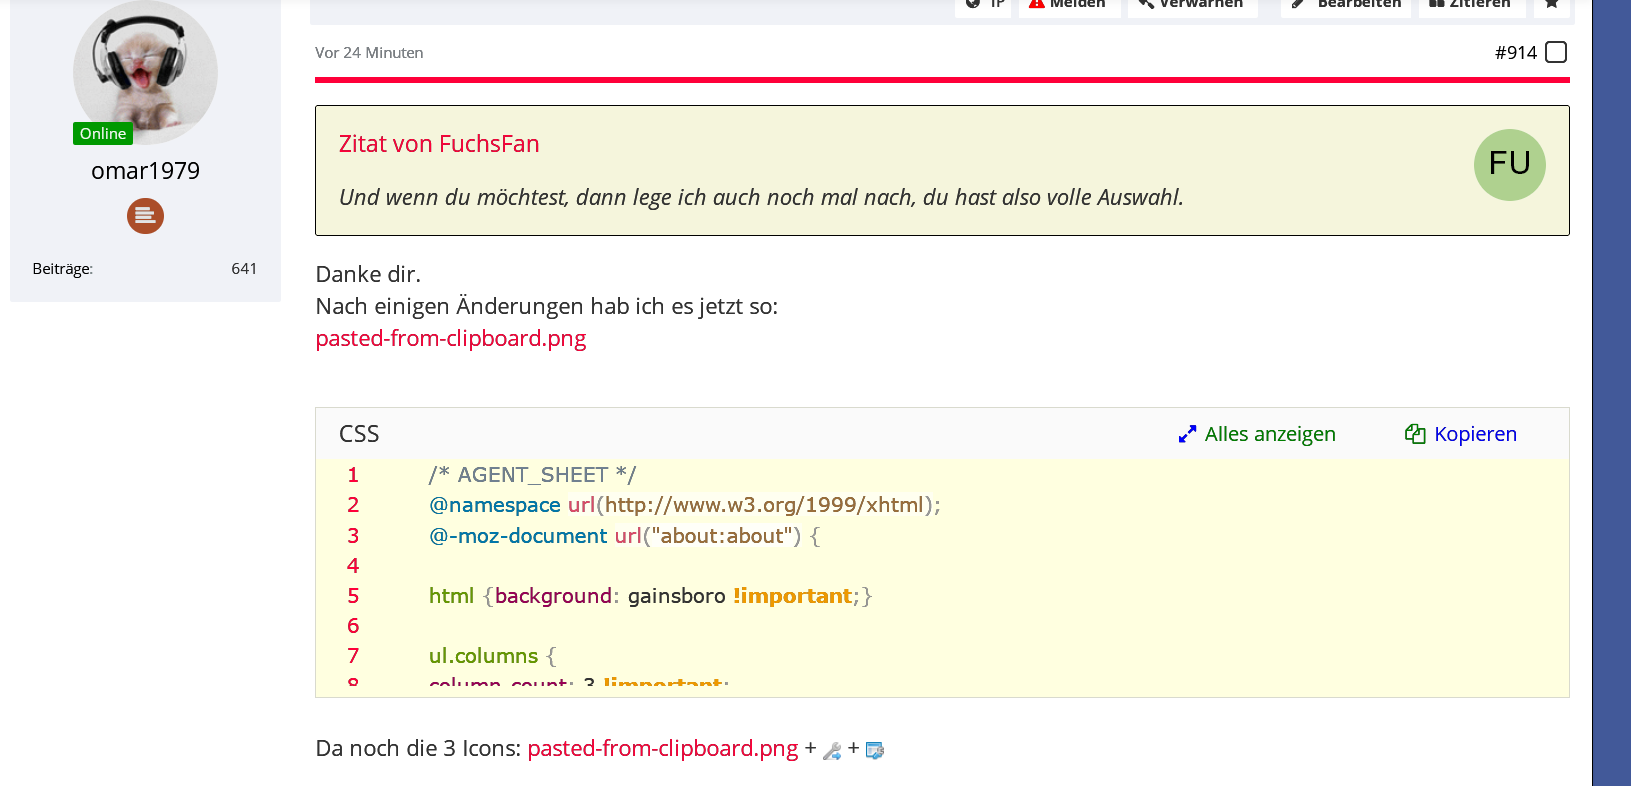
Task: Expand the CSS code with Alles anzeigen
Action: (1257, 434)
